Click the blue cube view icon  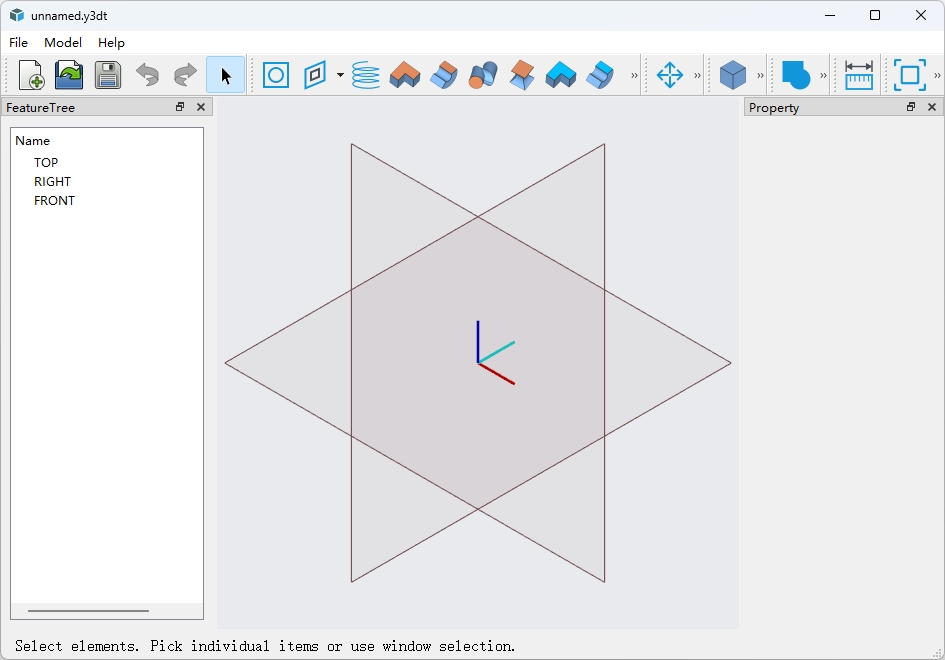[x=733, y=75]
